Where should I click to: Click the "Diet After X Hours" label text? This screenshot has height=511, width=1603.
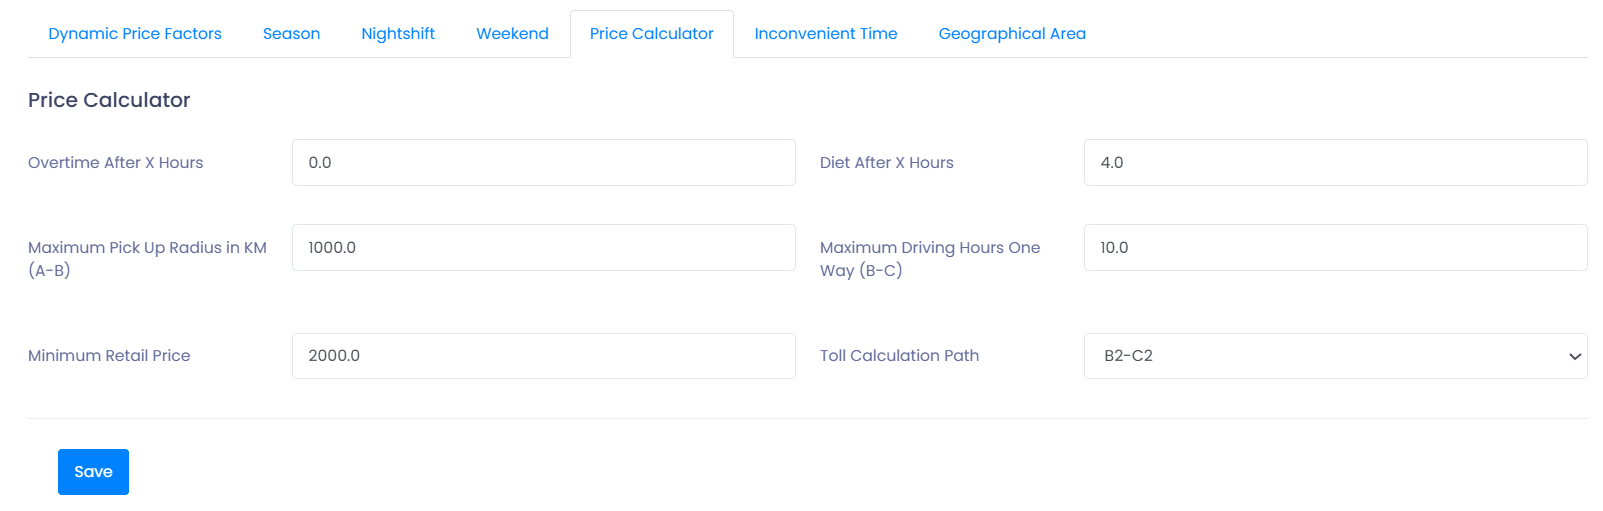[x=887, y=163]
